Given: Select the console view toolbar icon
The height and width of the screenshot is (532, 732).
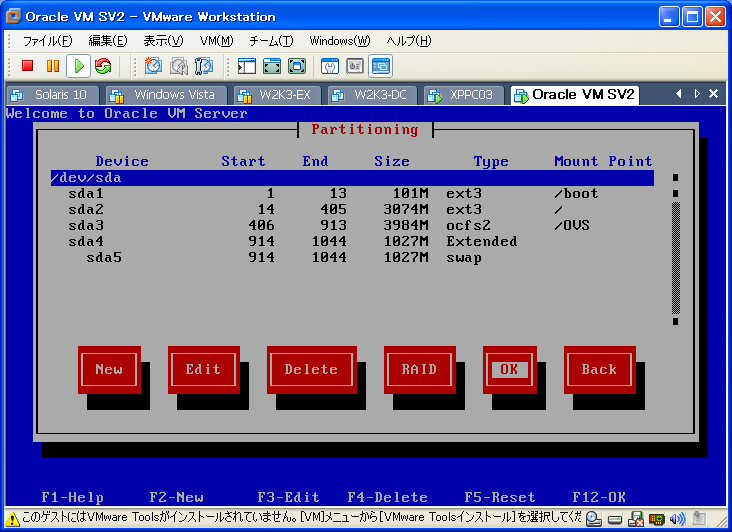Looking at the screenshot, I should [381, 66].
